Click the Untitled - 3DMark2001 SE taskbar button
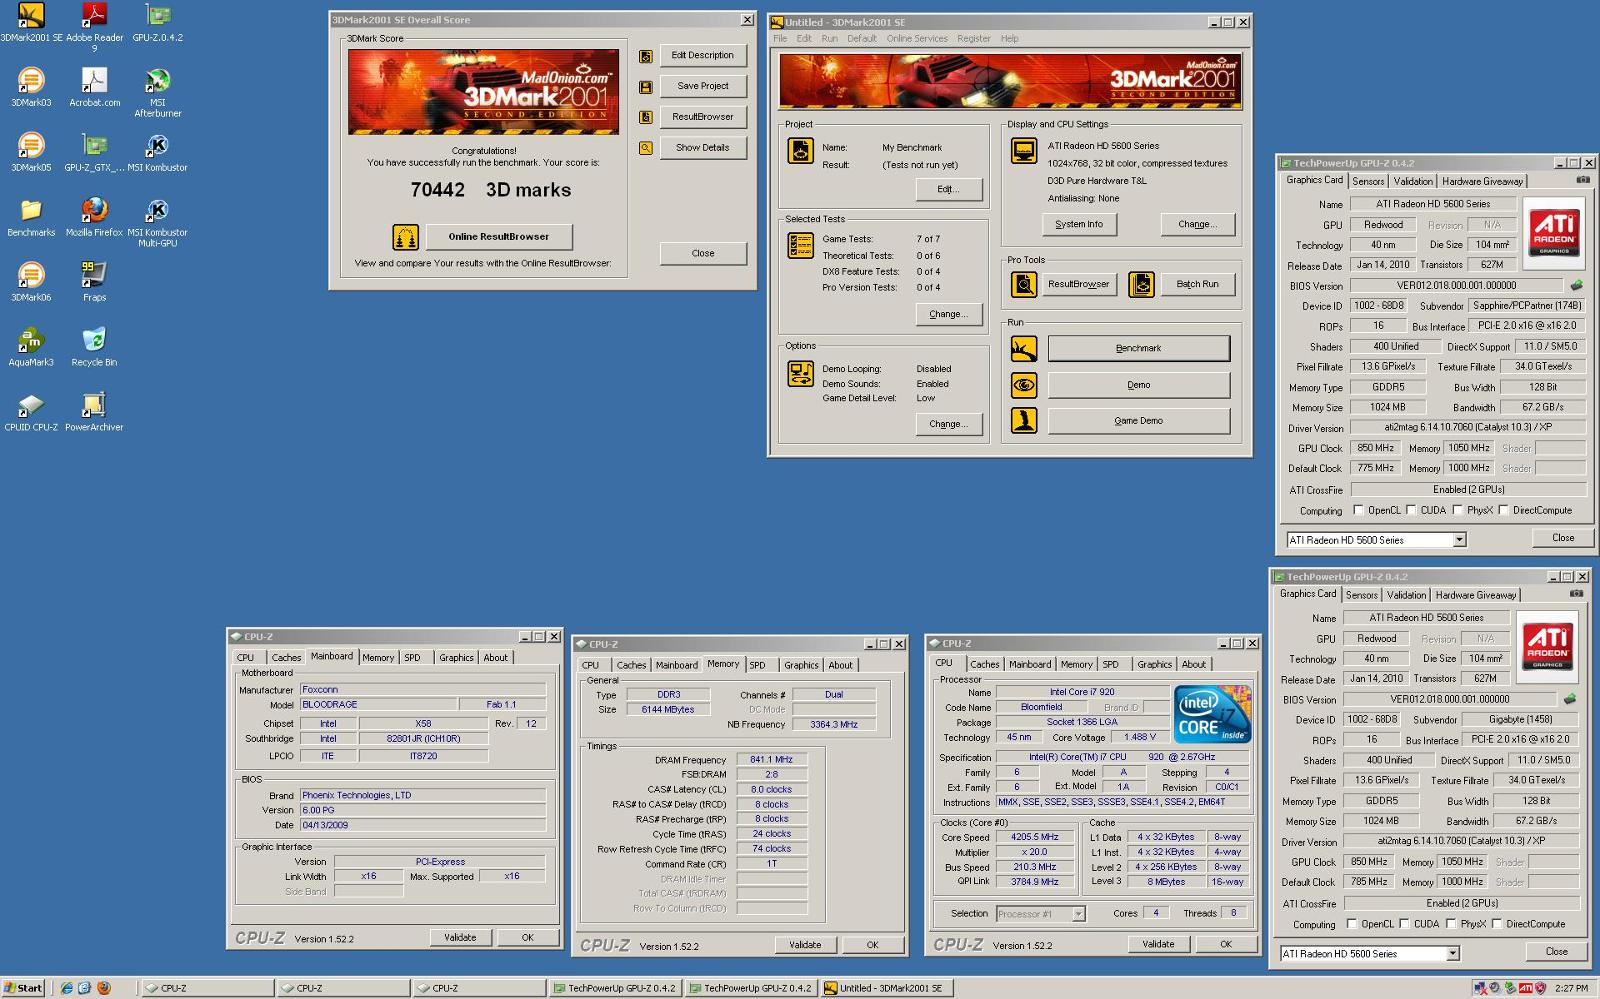This screenshot has width=1600, height=999. (887, 988)
